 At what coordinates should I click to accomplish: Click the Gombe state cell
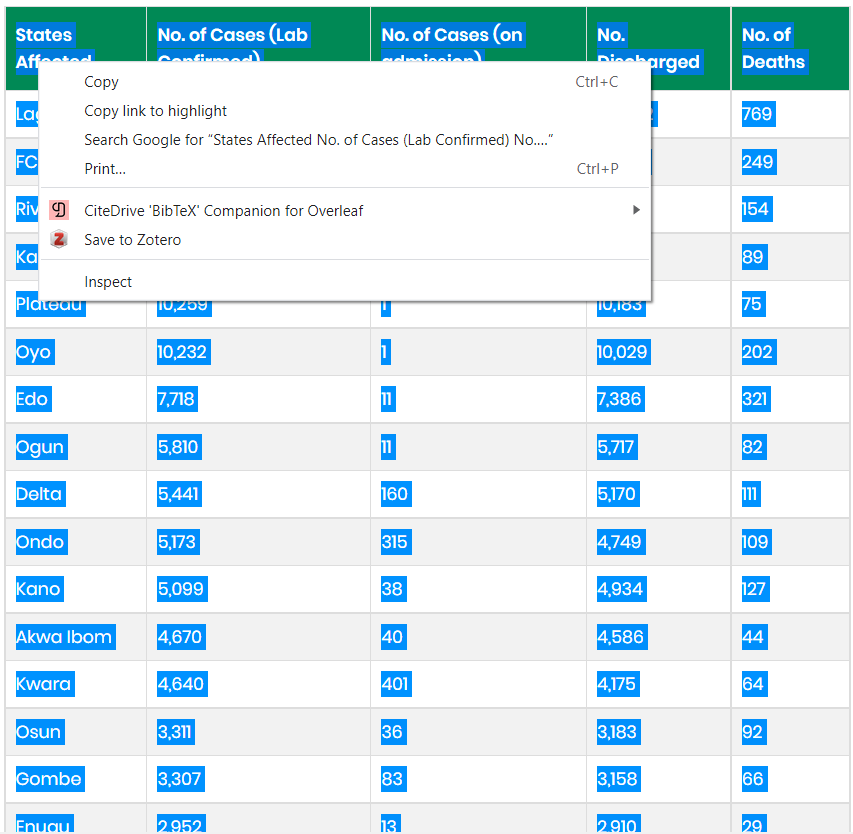(x=49, y=779)
